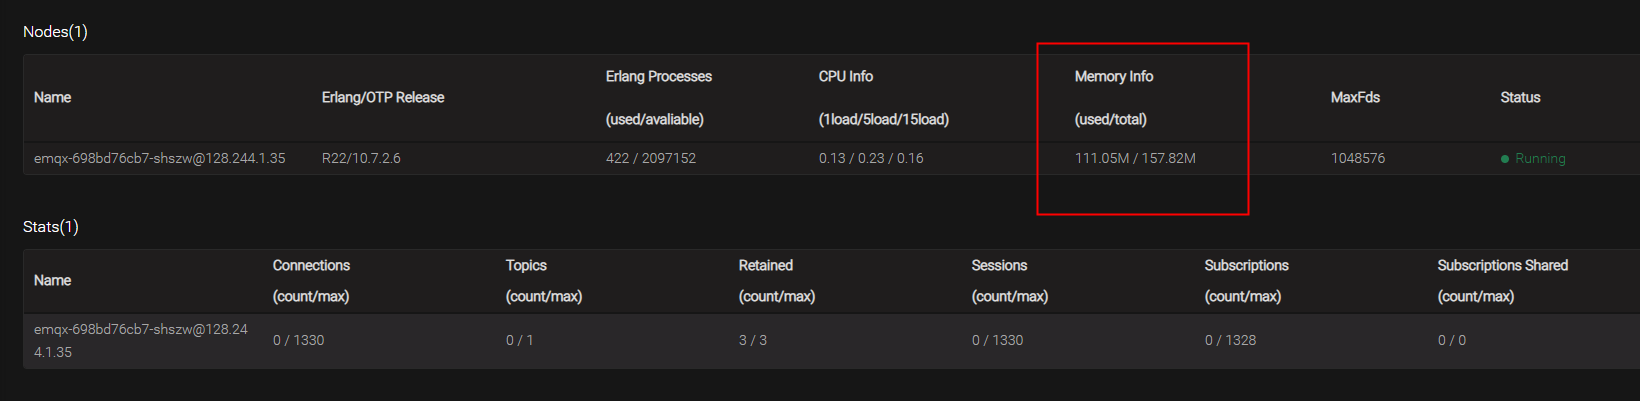Click the green Running status dot
Image resolution: width=1640 pixels, height=401 pixels.
coord(1505,159)
